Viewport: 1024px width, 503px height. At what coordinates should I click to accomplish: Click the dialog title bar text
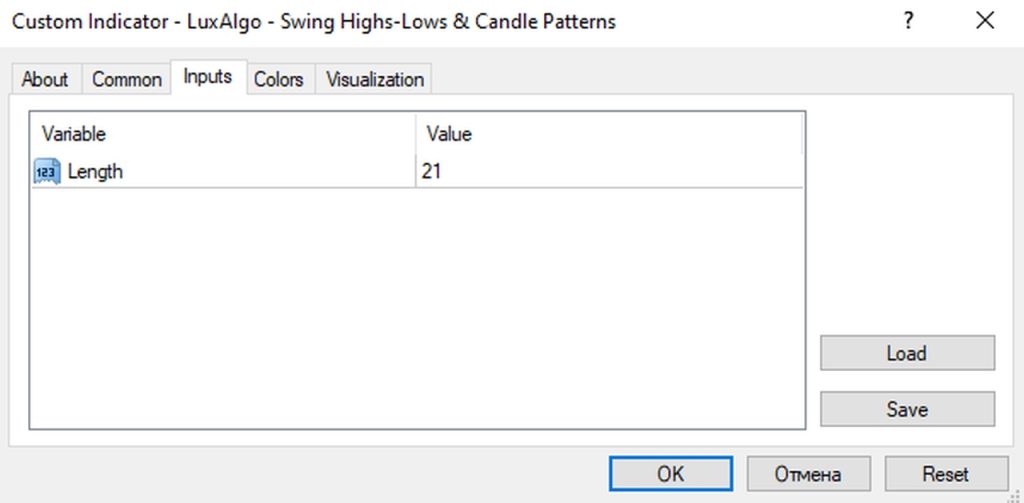pos(314,22)
